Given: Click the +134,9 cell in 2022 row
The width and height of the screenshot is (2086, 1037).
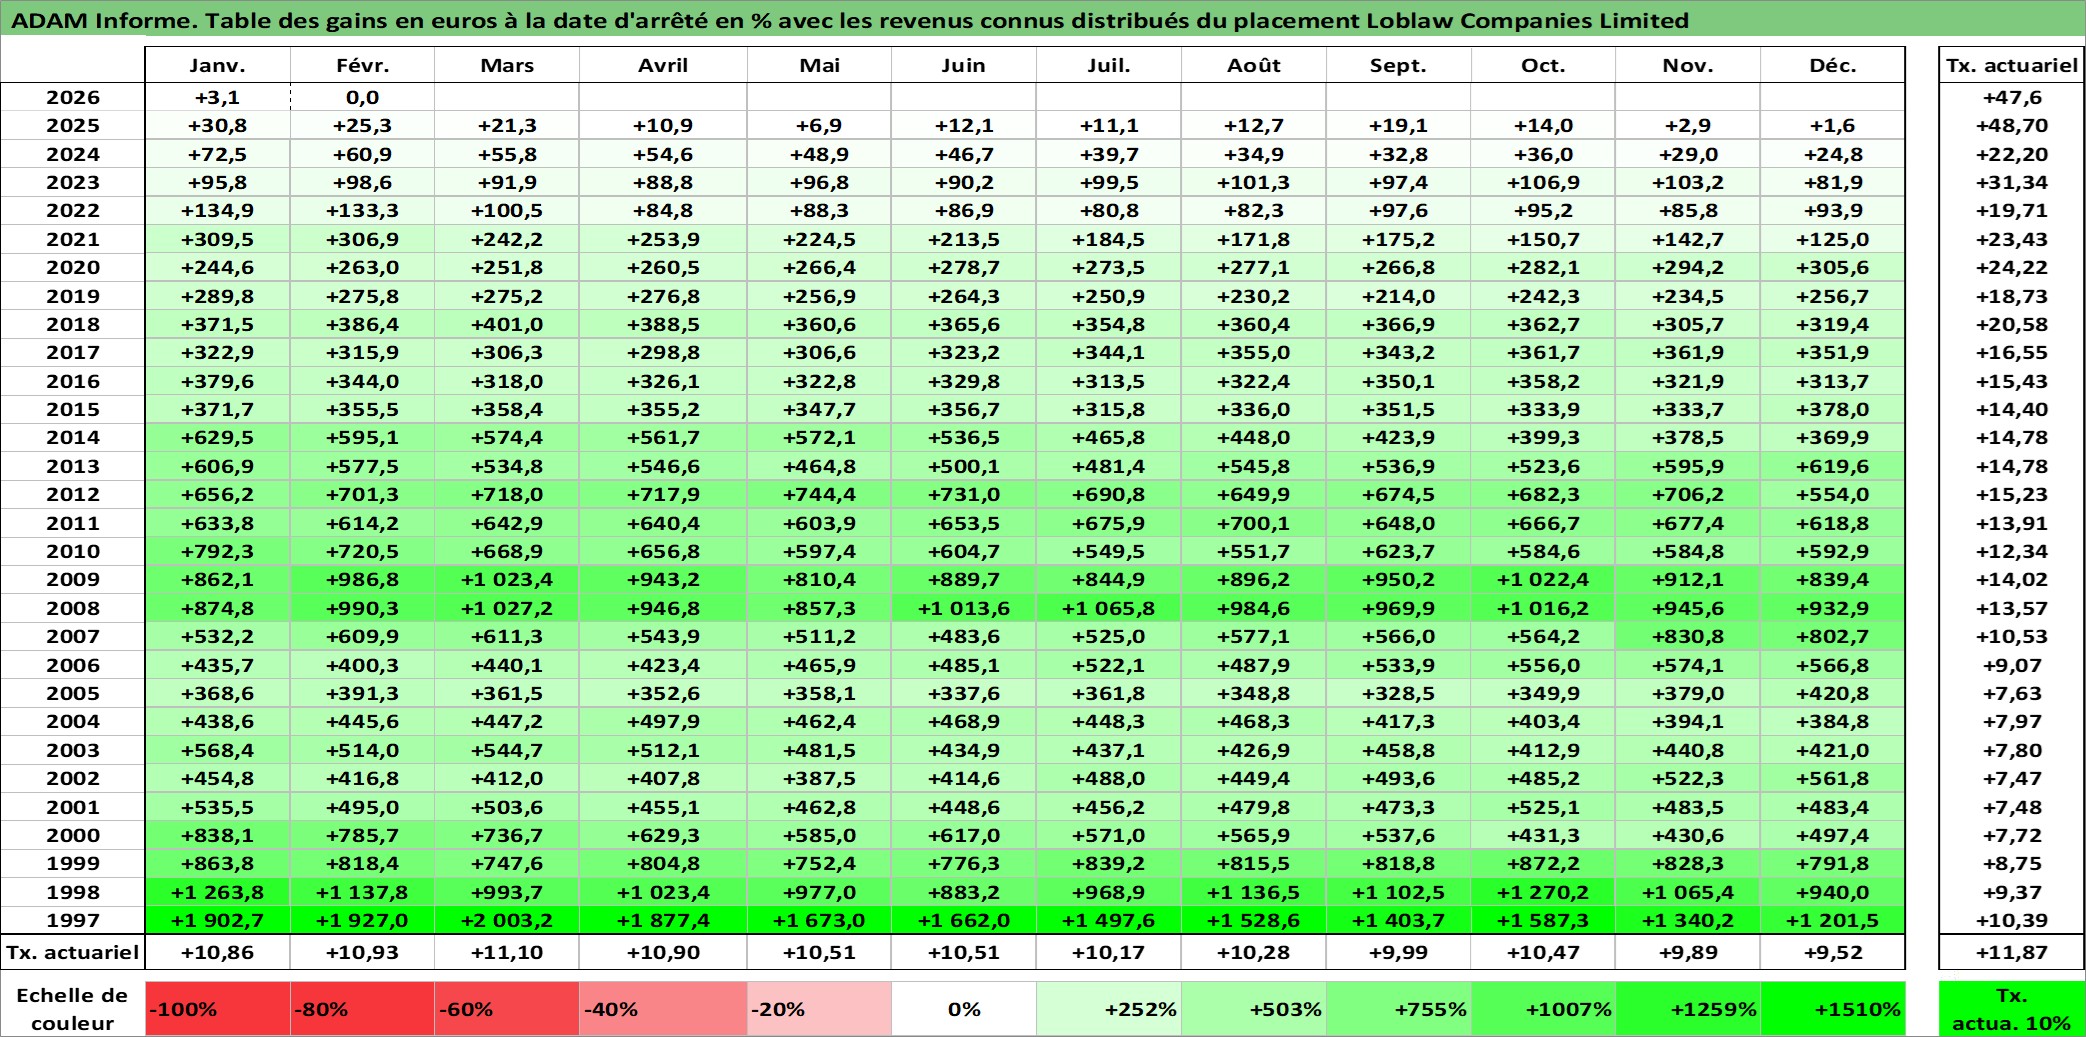Looking at the screenshot, I should point(218,210).
